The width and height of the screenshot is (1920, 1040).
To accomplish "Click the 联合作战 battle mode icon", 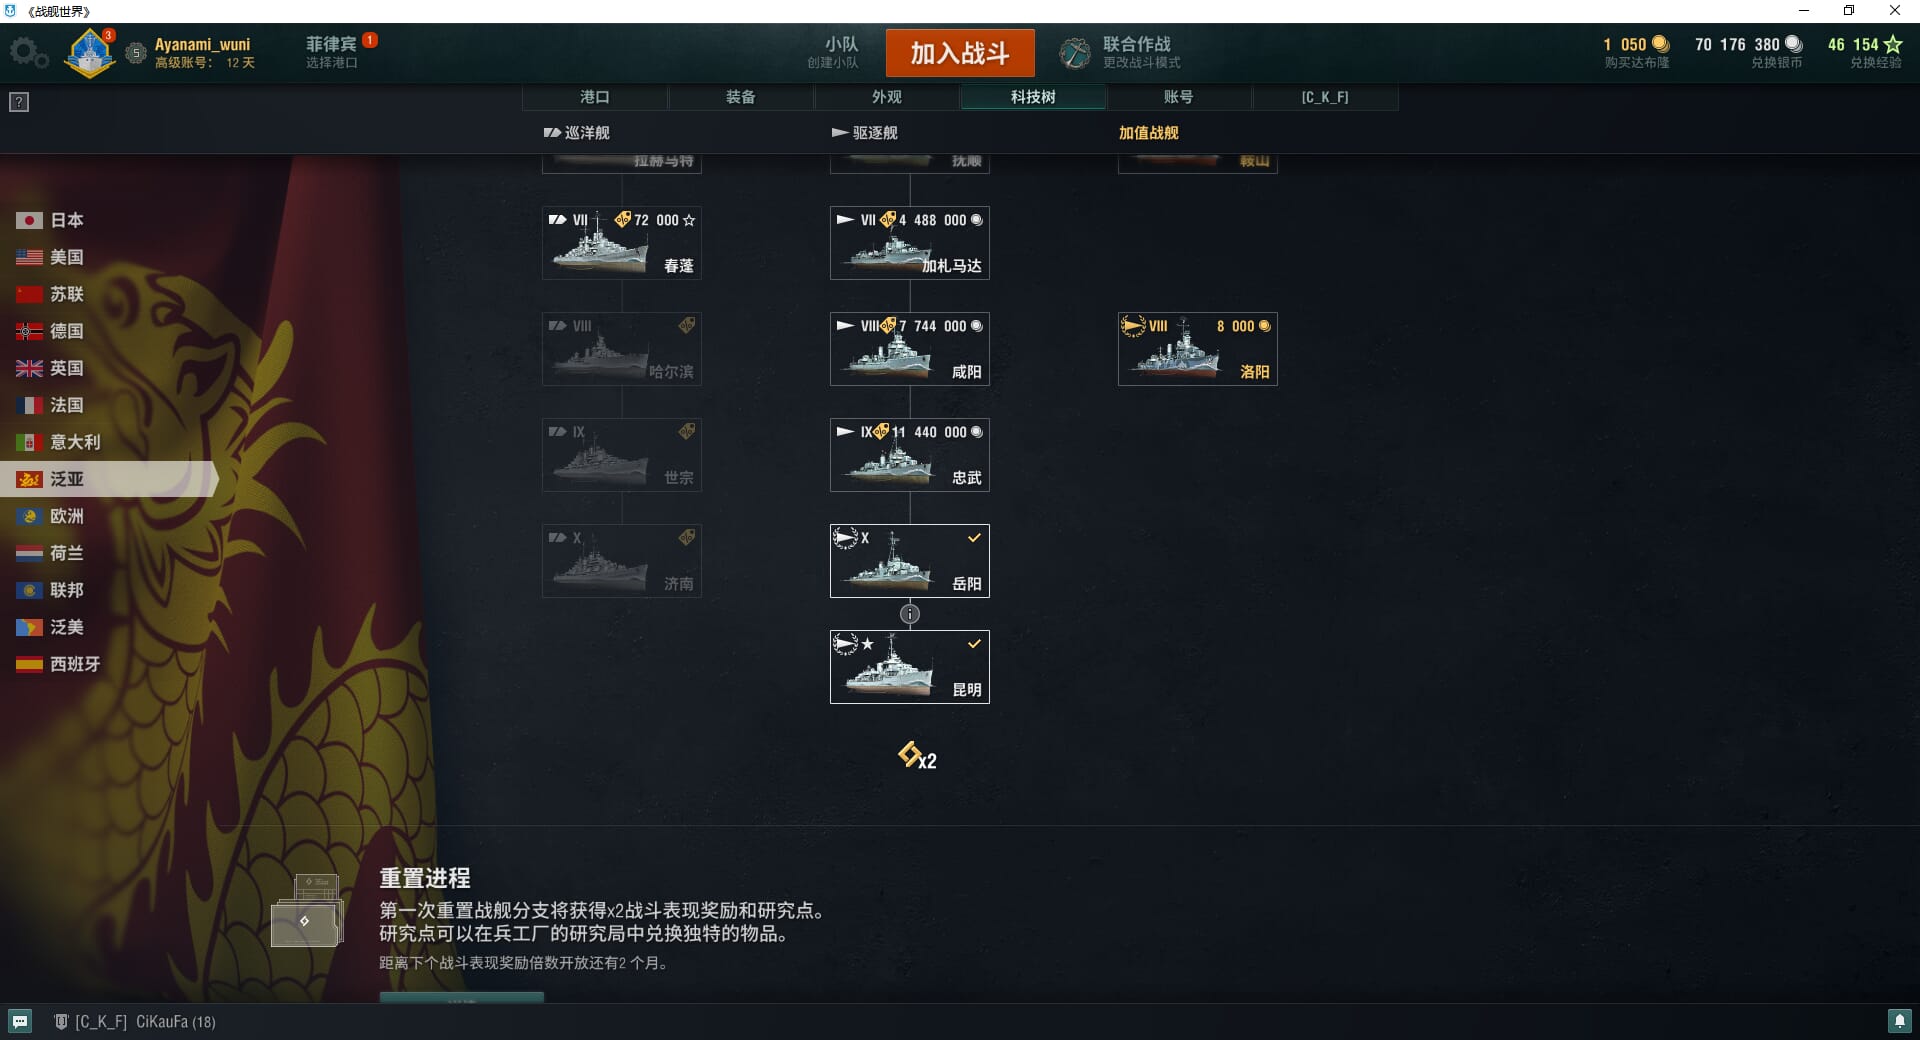I will [x=1075, y=53].
